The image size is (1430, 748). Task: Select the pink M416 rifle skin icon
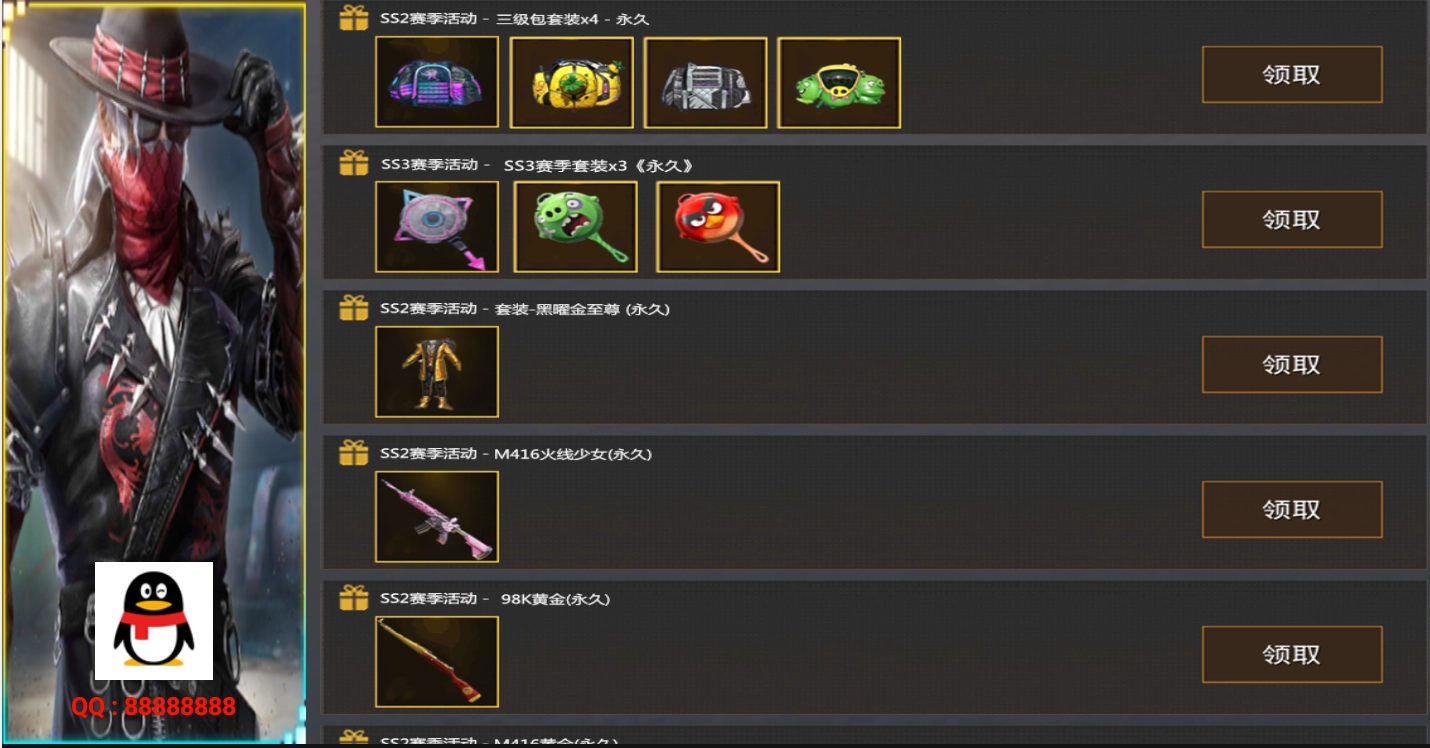coord(437,516)
